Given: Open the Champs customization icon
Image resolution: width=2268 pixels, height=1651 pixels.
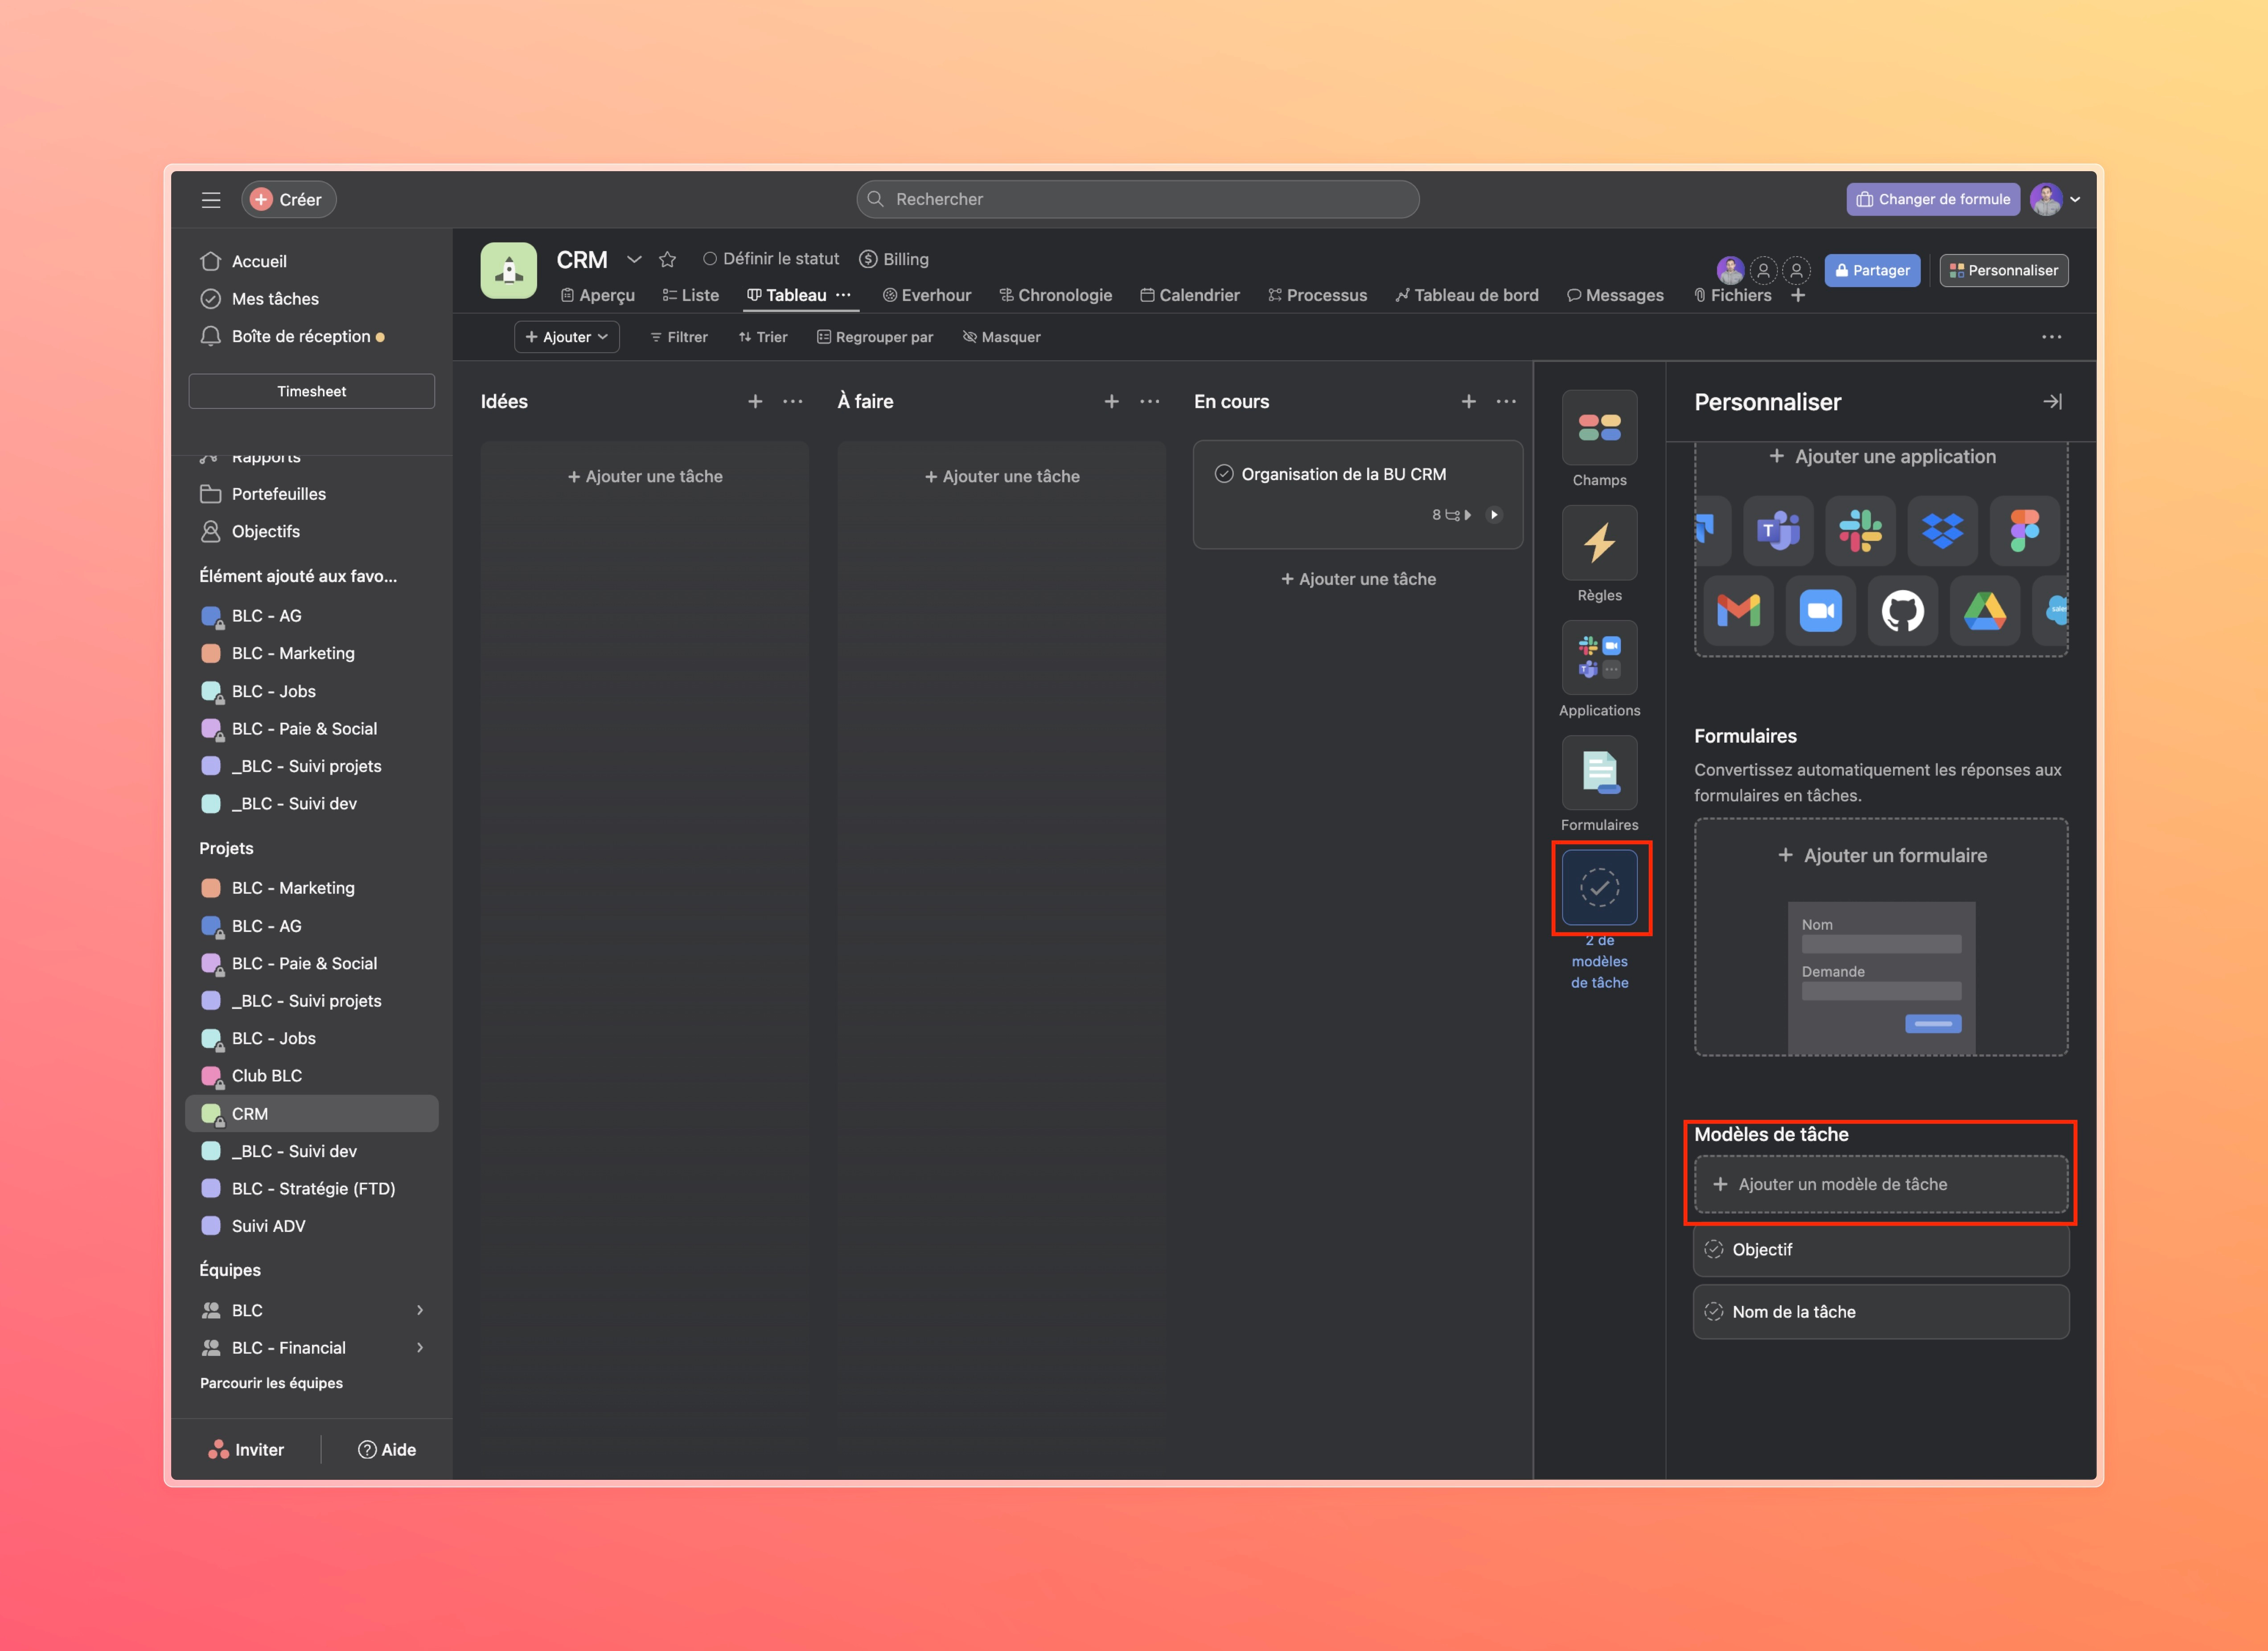Looking at the screenshot, I should [1599, 428].
